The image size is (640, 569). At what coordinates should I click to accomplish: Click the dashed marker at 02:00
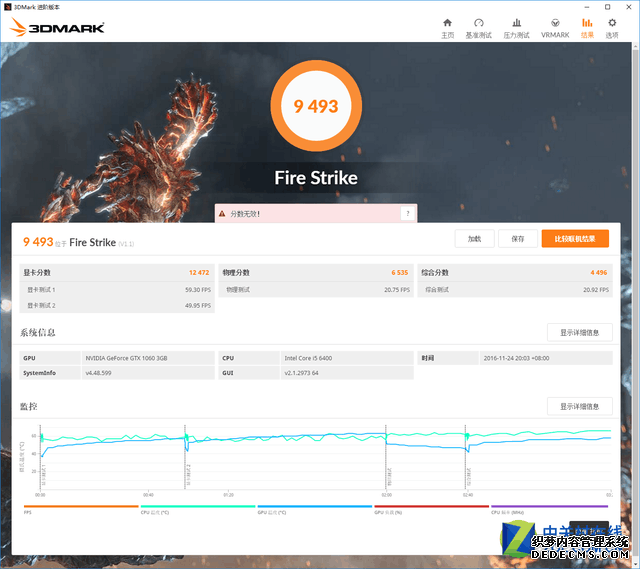click(386, 457)
